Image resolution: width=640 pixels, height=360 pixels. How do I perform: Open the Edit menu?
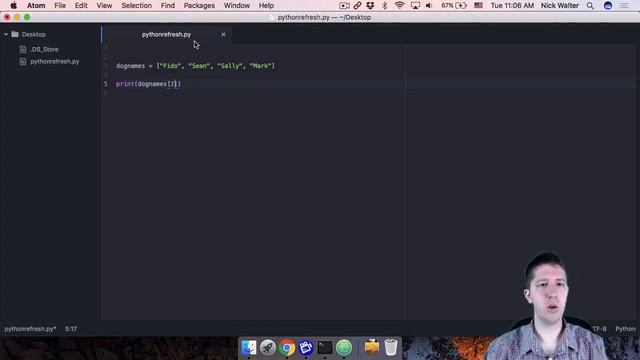click(x=81, y=6)
